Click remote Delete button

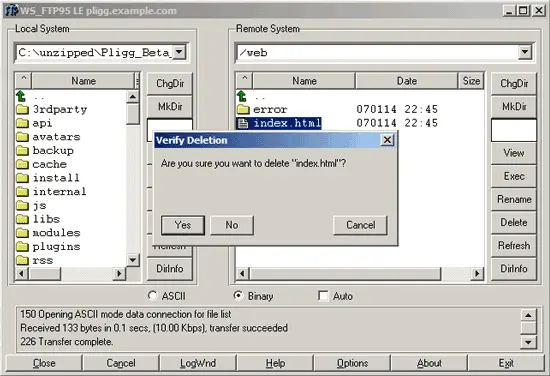pos(514,222)
